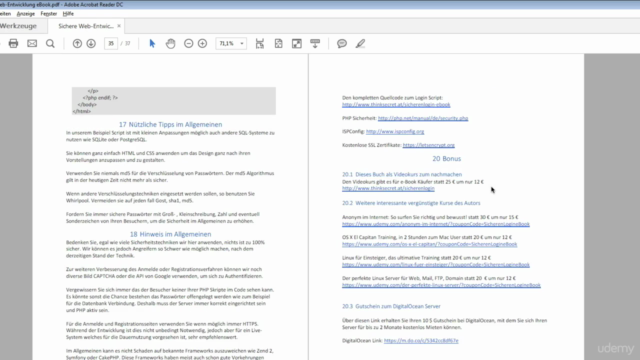This screenshot has height=360, width=640.
Task: Go to previous page with up arrow
Action: point(77,43)
